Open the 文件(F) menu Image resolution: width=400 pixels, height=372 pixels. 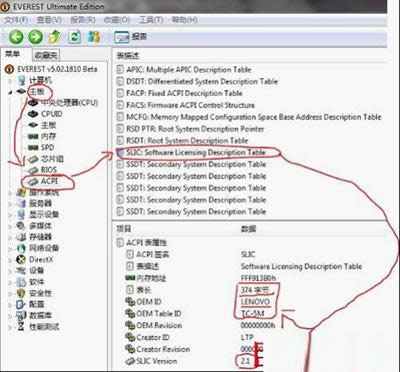[x=16, y=20]
